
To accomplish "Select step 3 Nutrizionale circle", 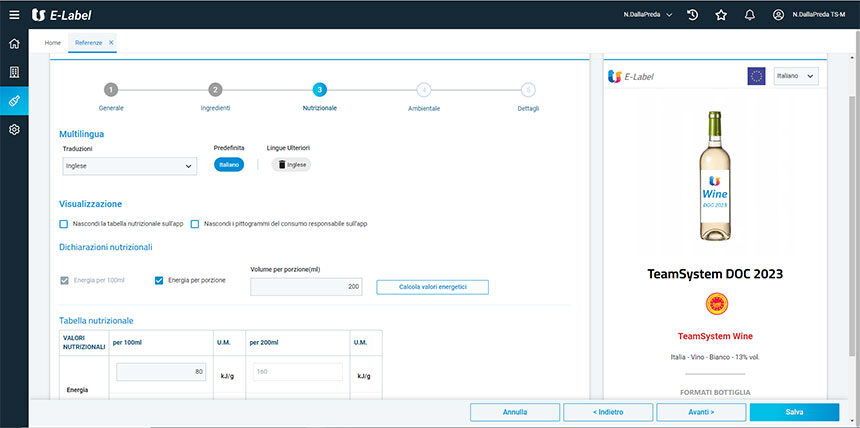I will click(320, 90).
